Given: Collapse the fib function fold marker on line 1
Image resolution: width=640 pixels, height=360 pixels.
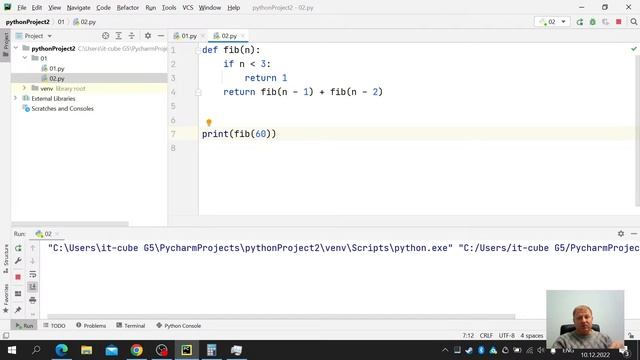Looking at the screenshot, I should click(x=198, y=50).
